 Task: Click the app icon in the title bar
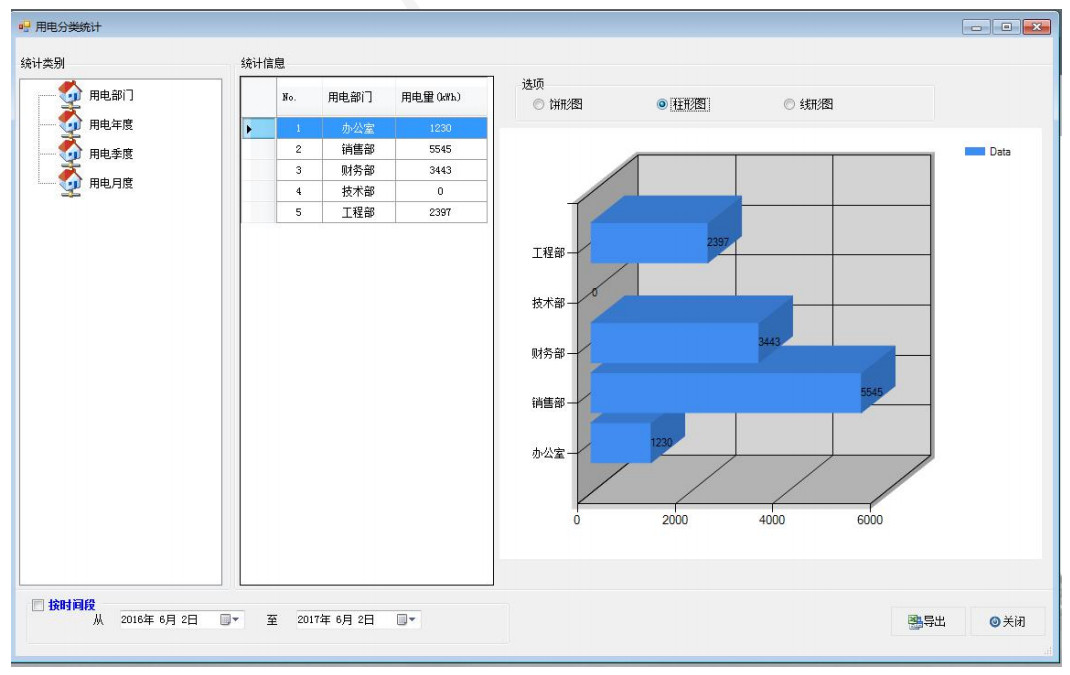pos(25,27)
